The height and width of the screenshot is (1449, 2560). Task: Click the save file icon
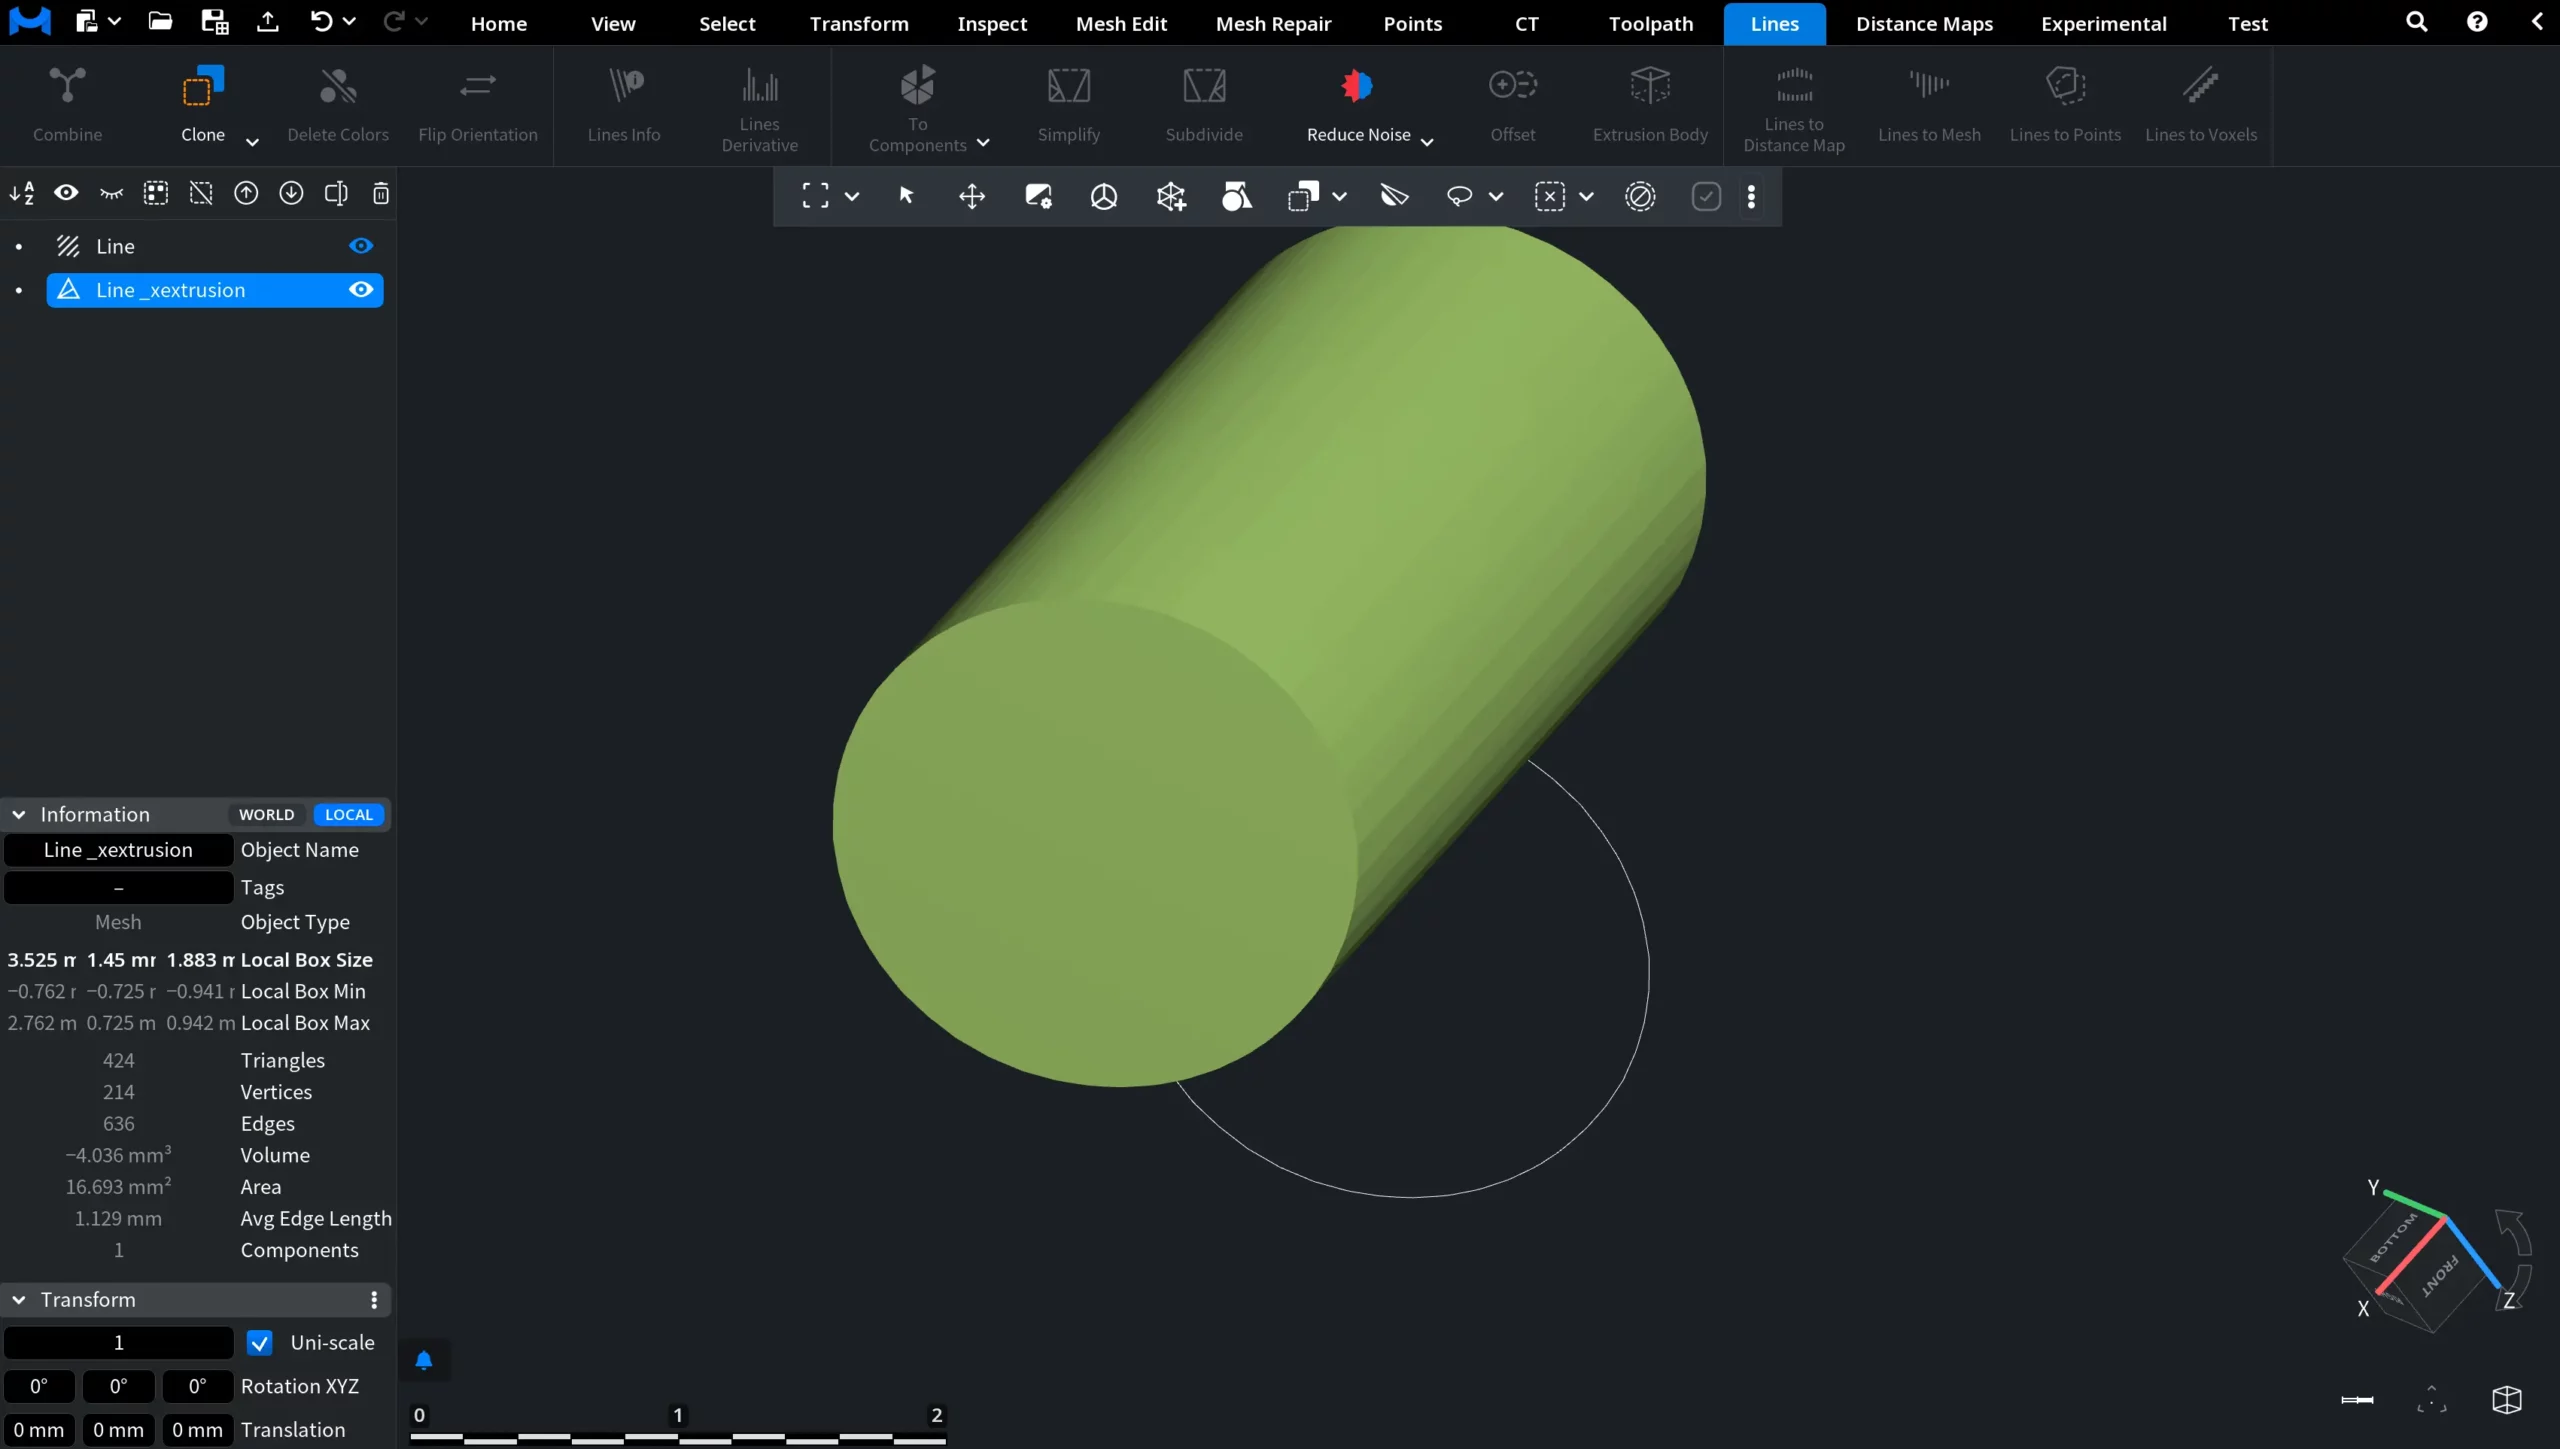click(214, 21)
